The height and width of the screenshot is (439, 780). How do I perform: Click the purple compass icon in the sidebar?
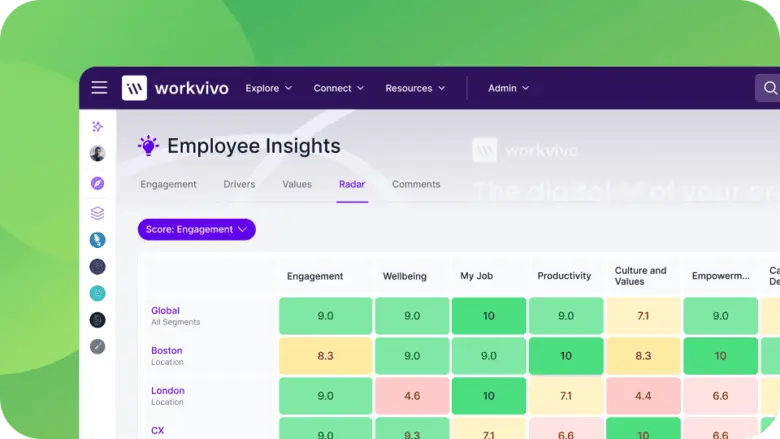98,183
